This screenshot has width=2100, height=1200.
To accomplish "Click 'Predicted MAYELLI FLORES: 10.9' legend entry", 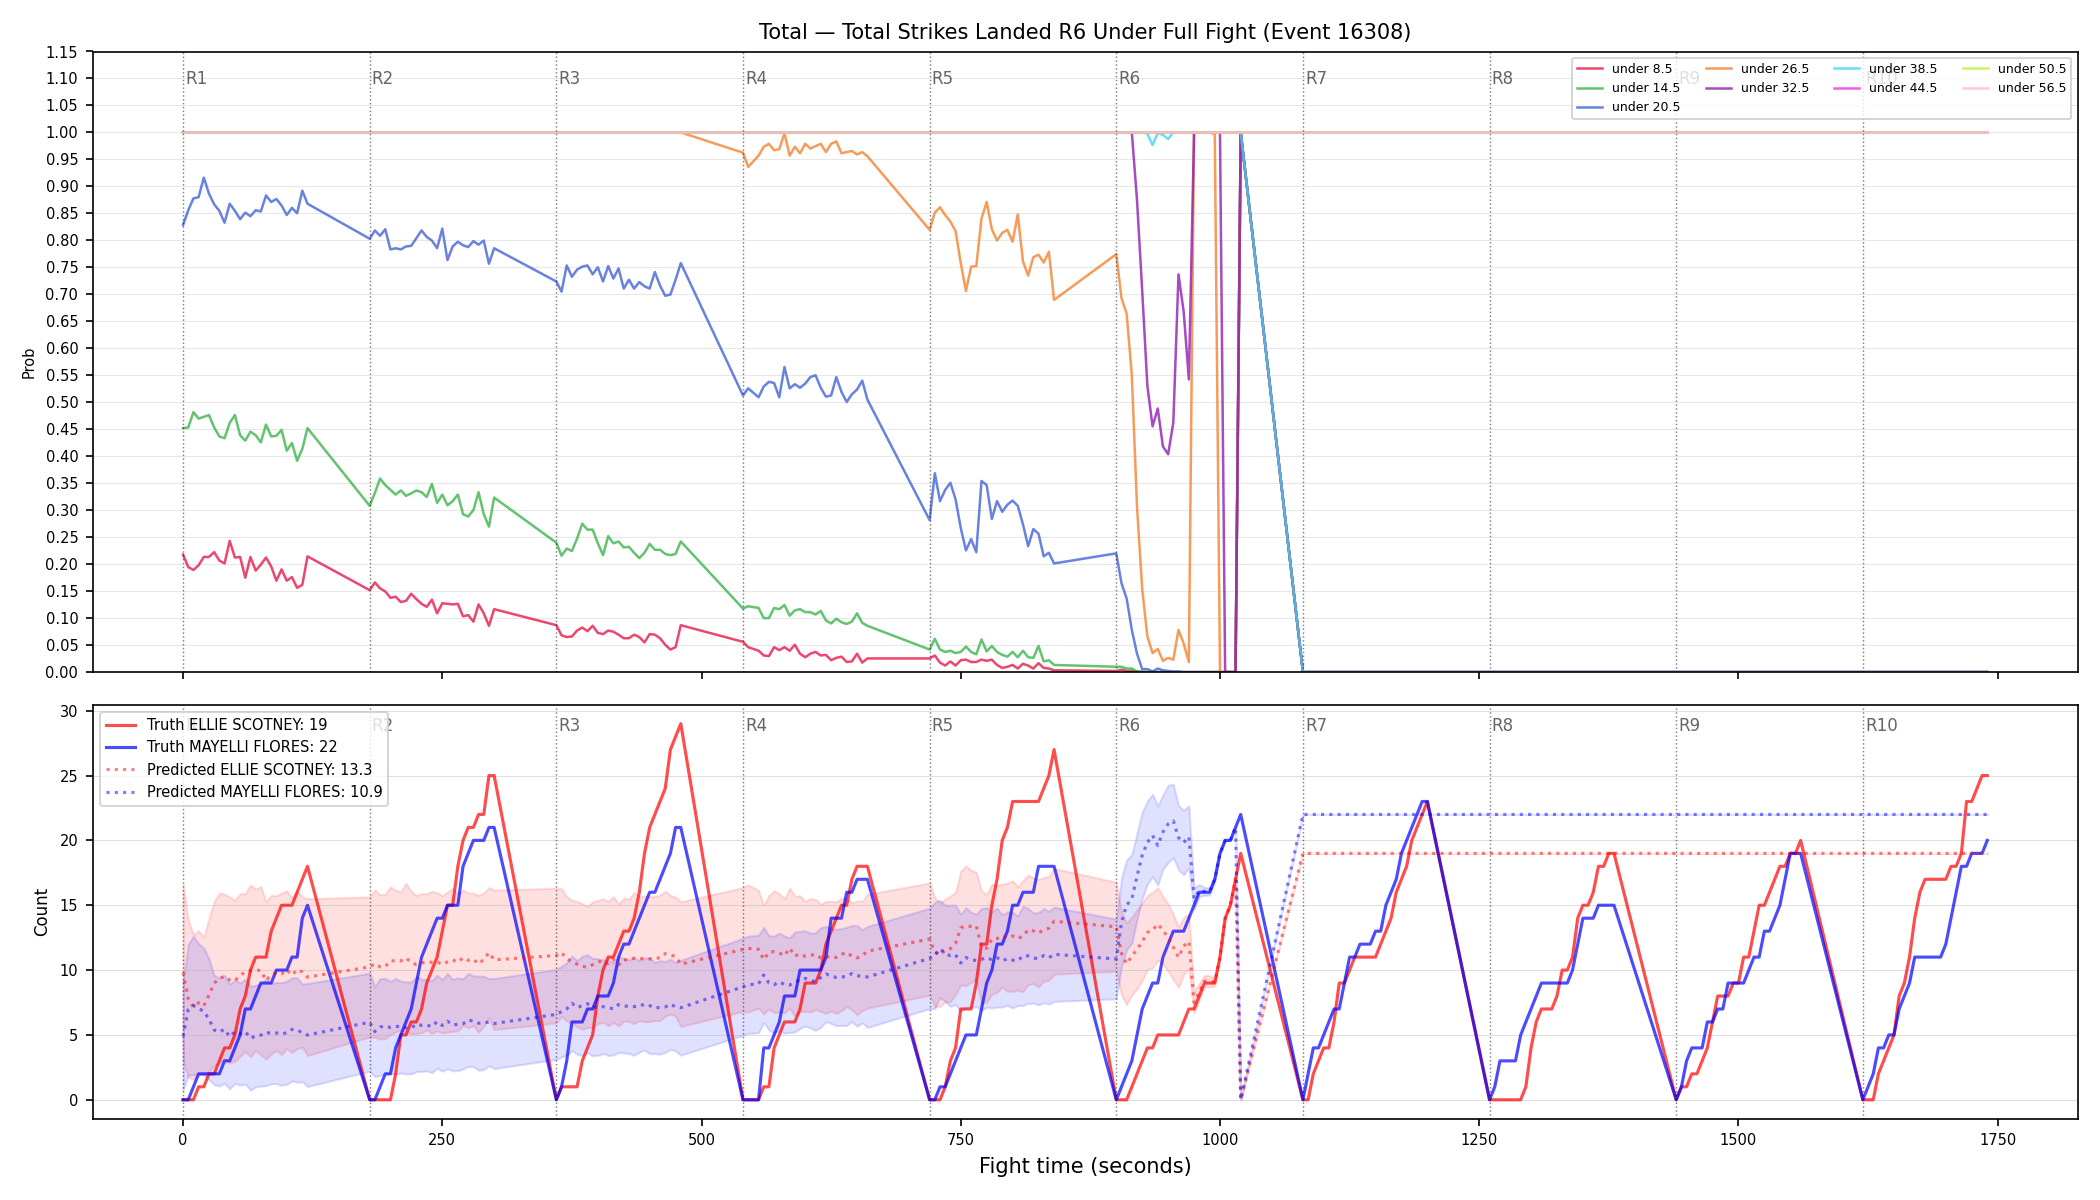I will point(244,792).
